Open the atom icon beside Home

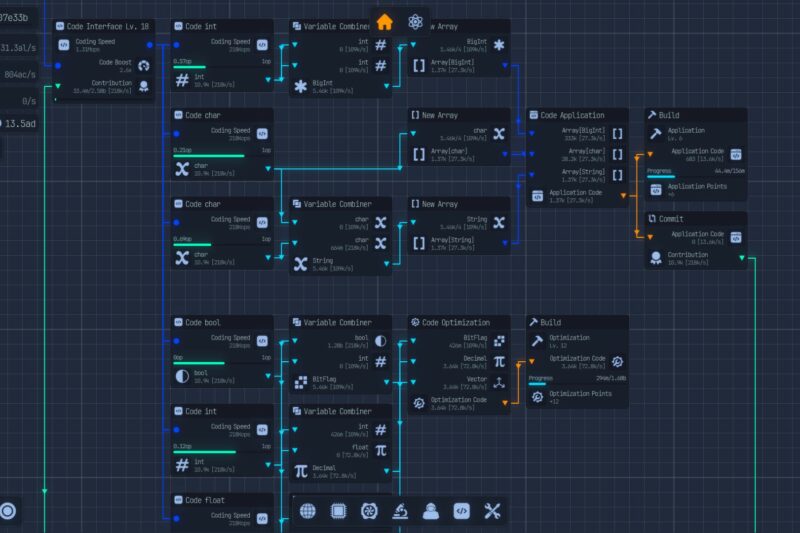tap(416, 22)
